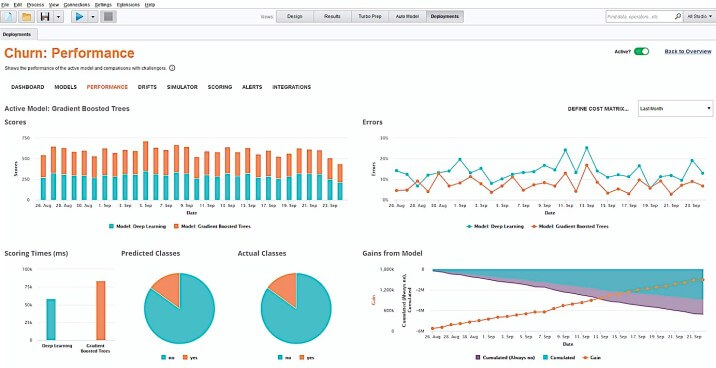Open the Edit menu
The image size is (716, 368).
click(x=18, y=5)
